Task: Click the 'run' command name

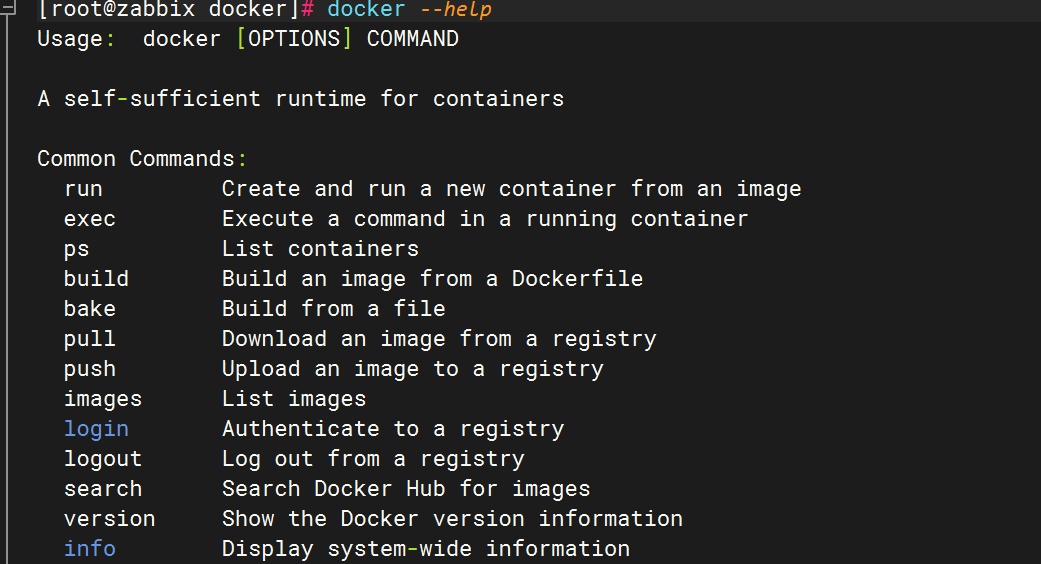Action: coord(83,189)
